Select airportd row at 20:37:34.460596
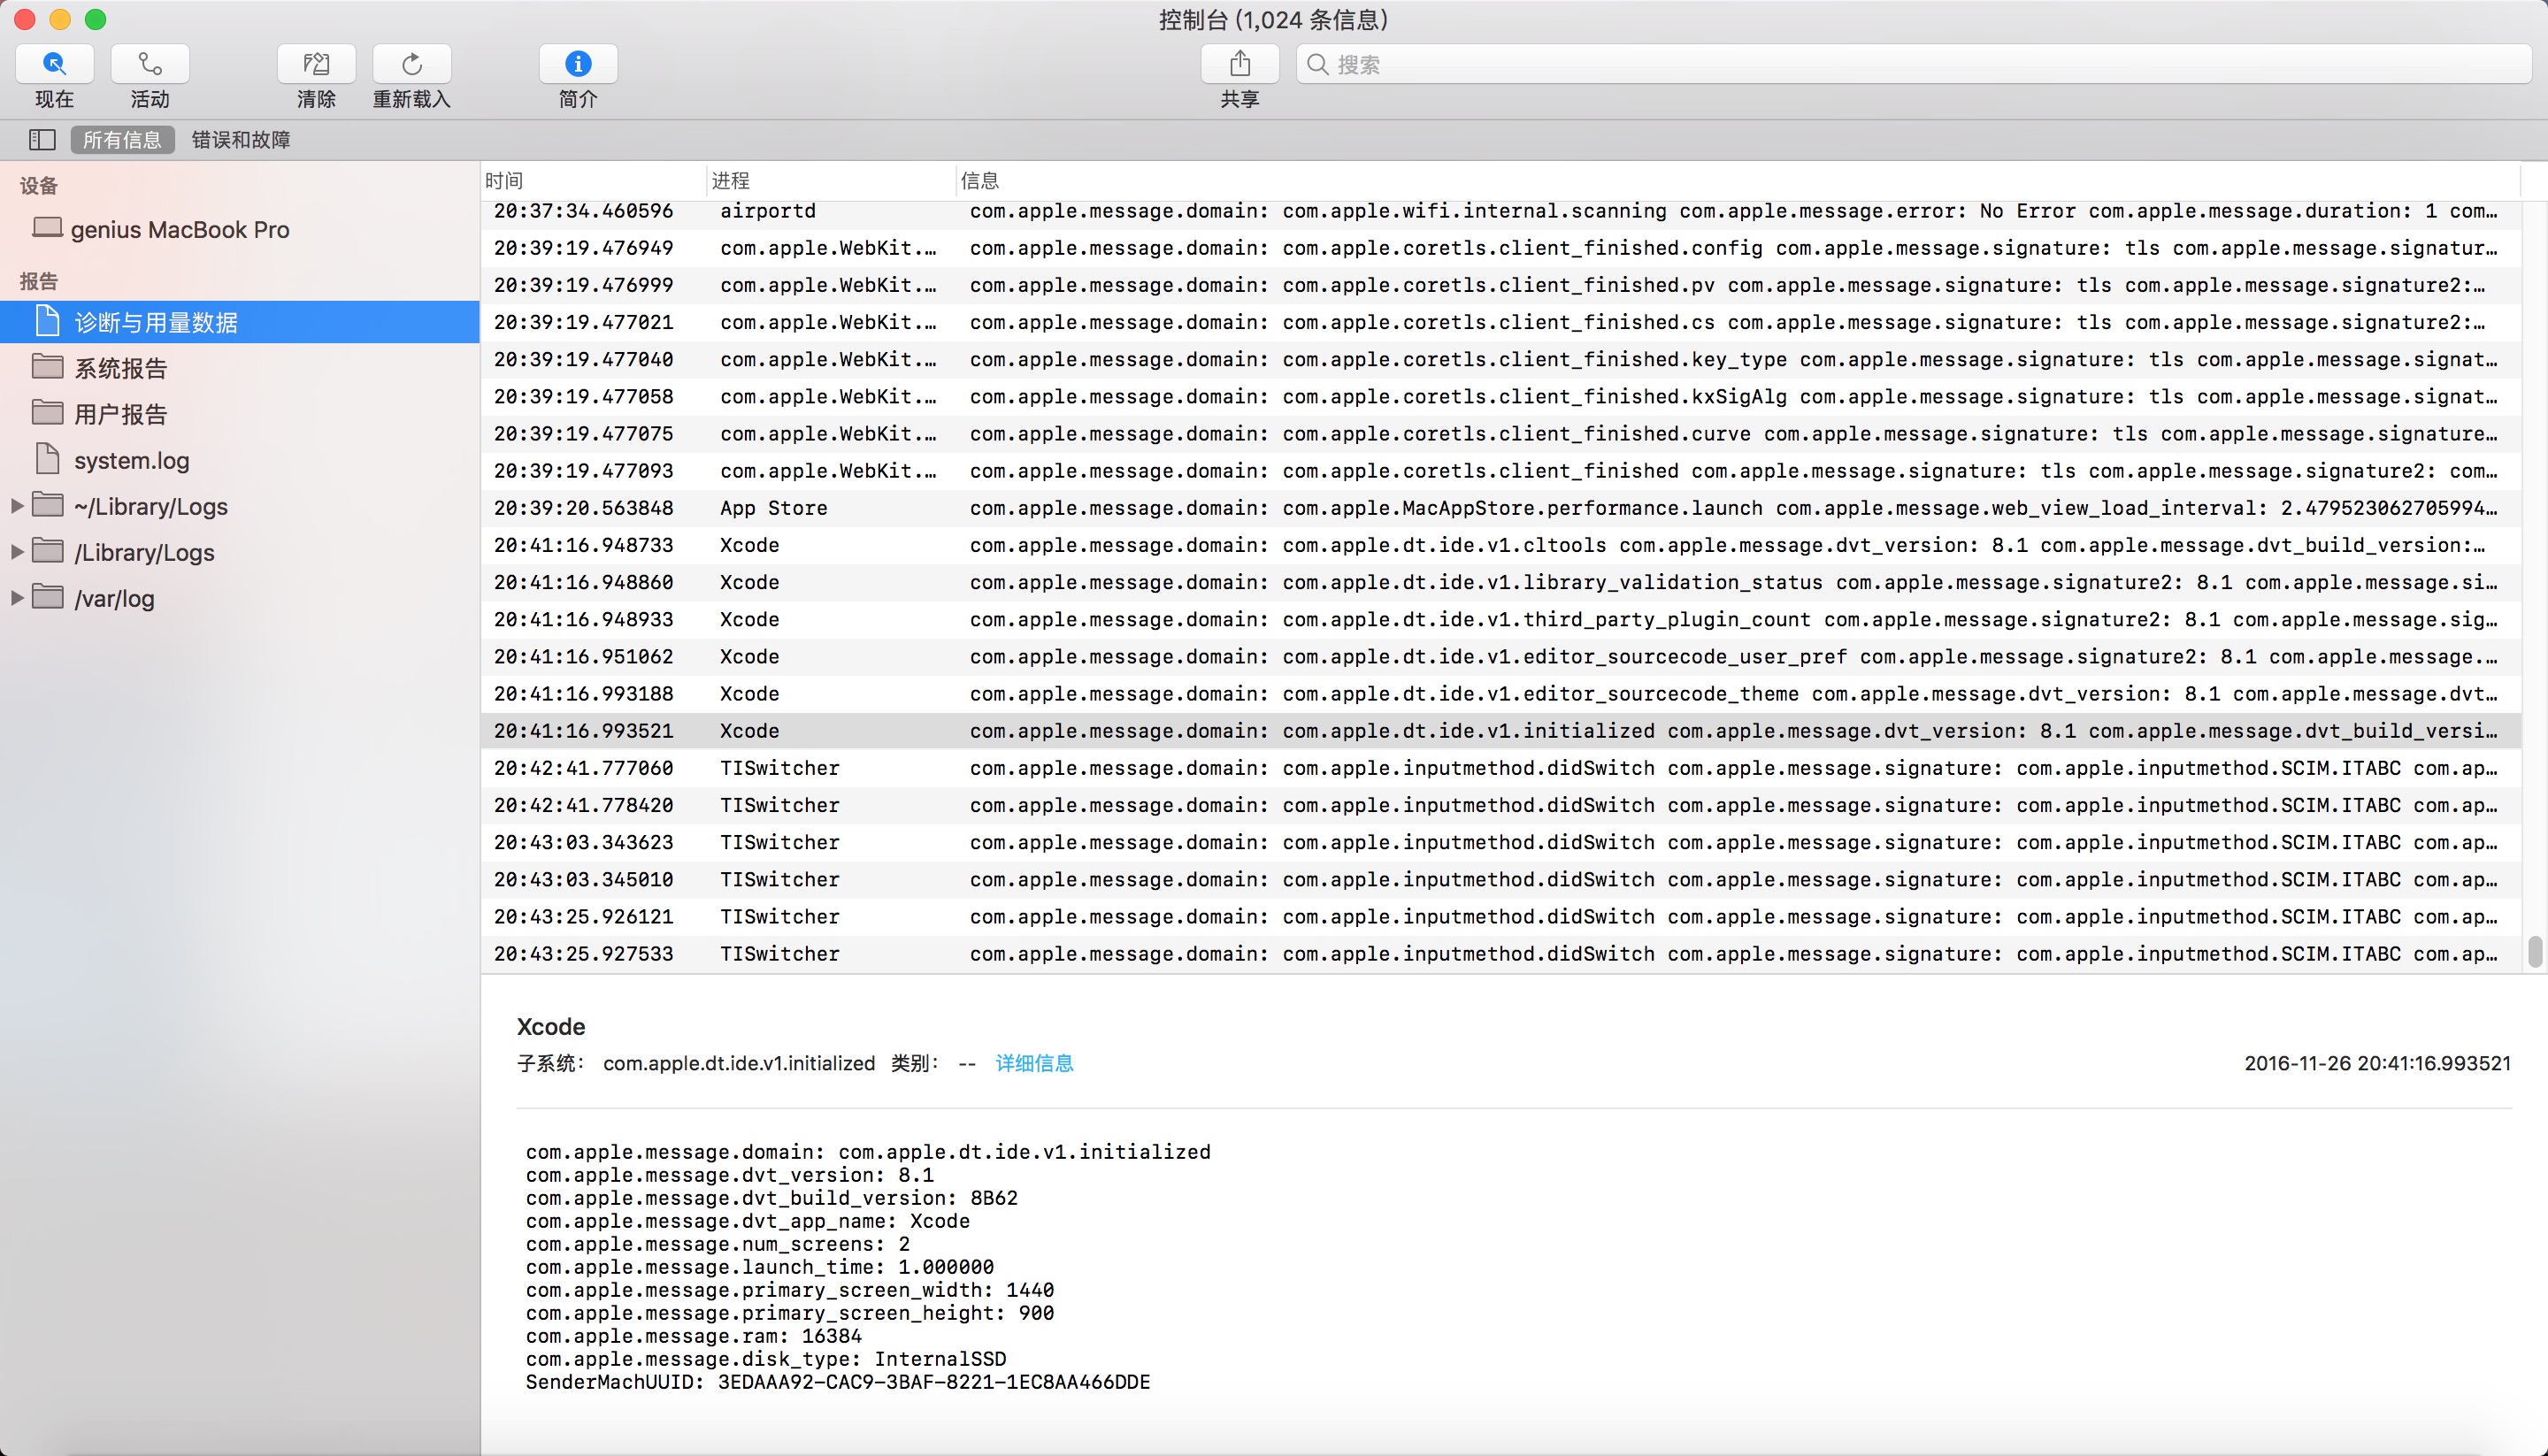 [1500, 211]
